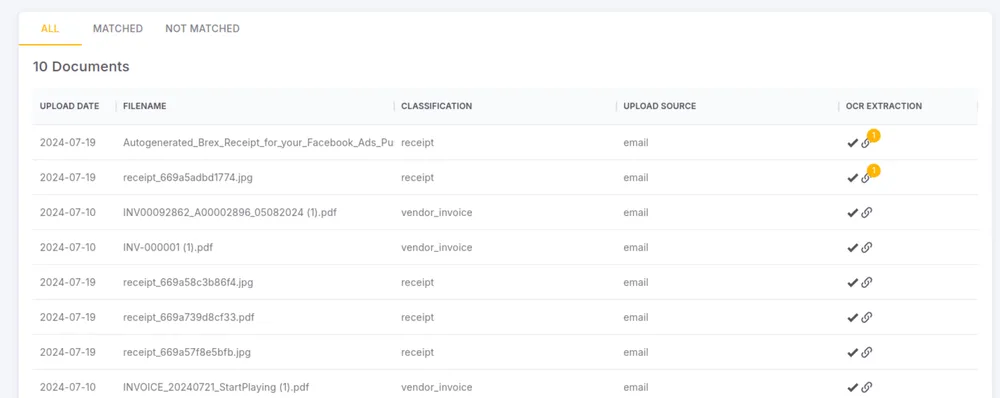Click receipt classification for Autogenerated_Brex_Receipt row
The width and height of the screenshot is (1000, 398).
click(x=418, y=143)
